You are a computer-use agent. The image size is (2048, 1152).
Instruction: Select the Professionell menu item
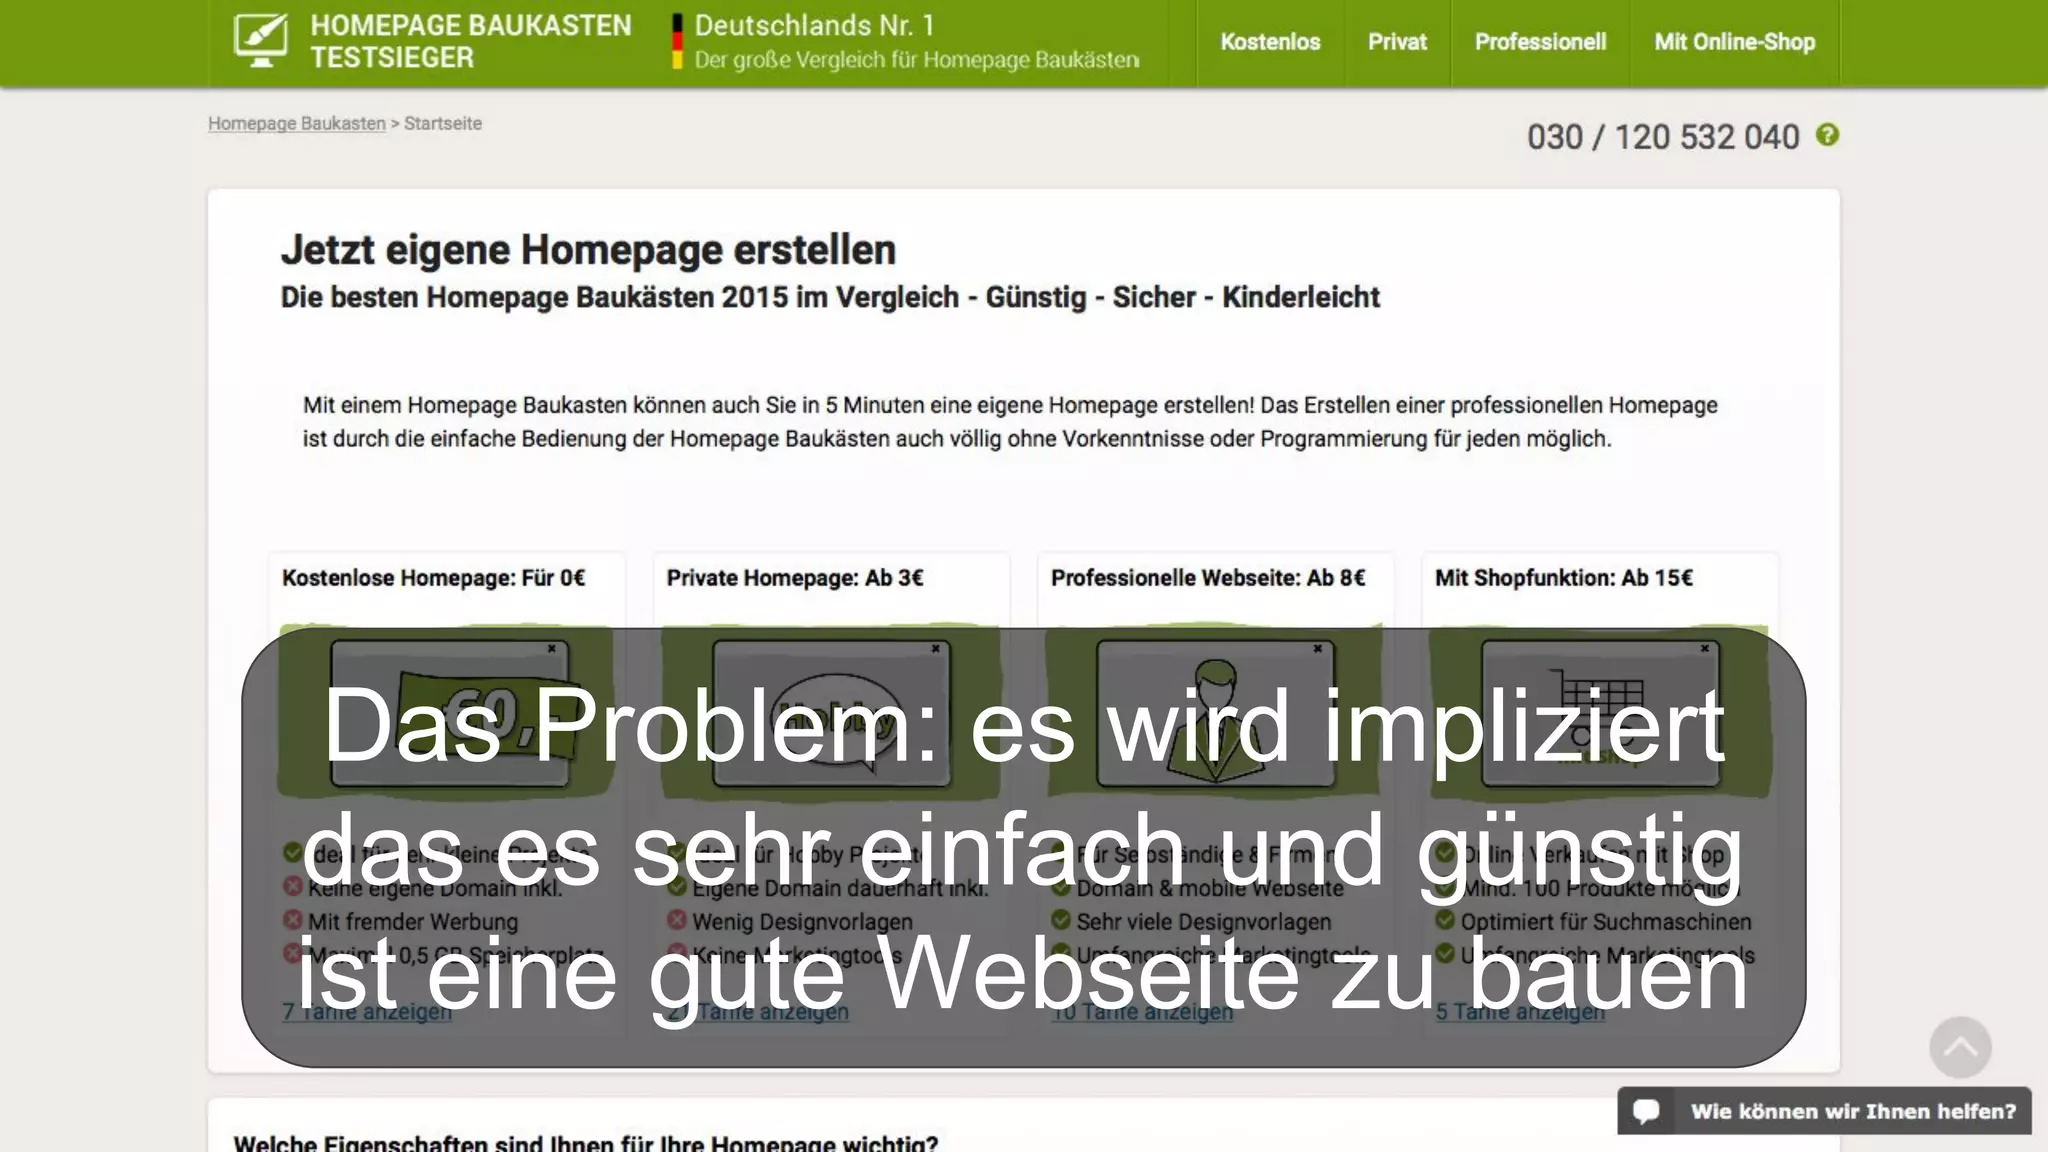click(1540, 42)
